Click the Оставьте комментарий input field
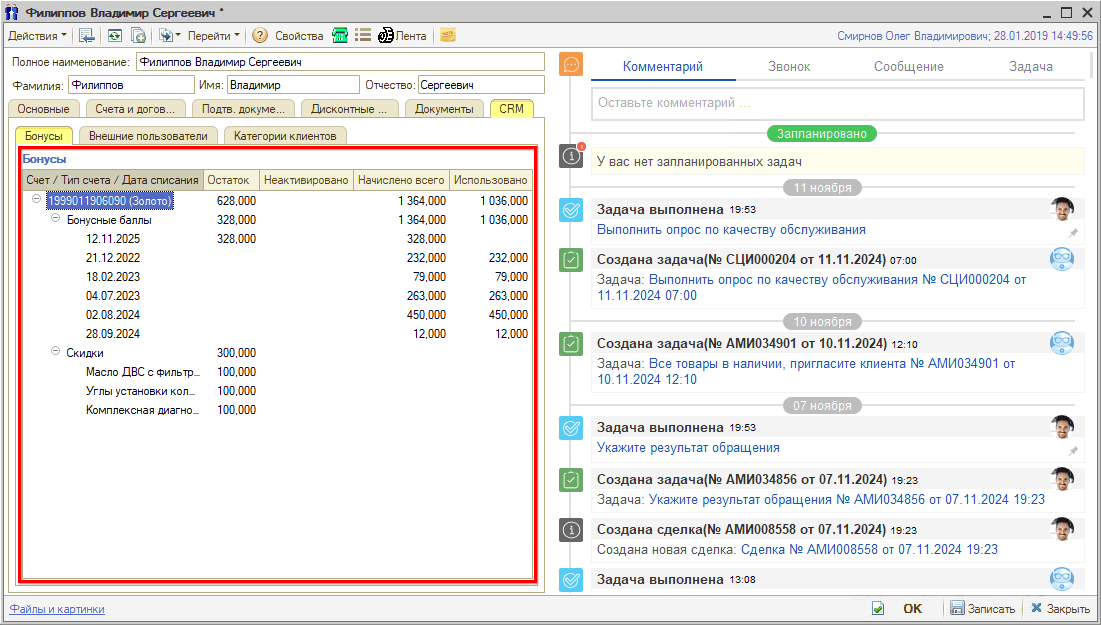This screenshot has height=625, width=1101. [837, 103]
